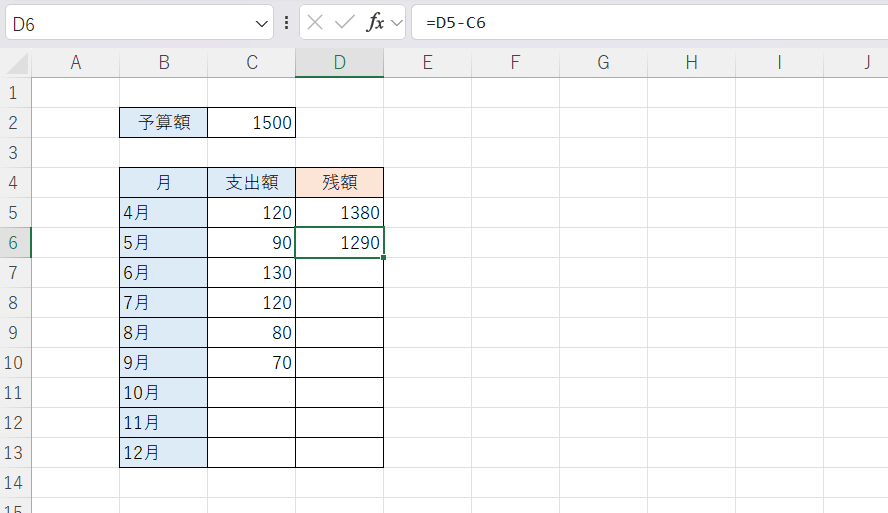
Task: Click the 月 header cell
Action: 164,182
